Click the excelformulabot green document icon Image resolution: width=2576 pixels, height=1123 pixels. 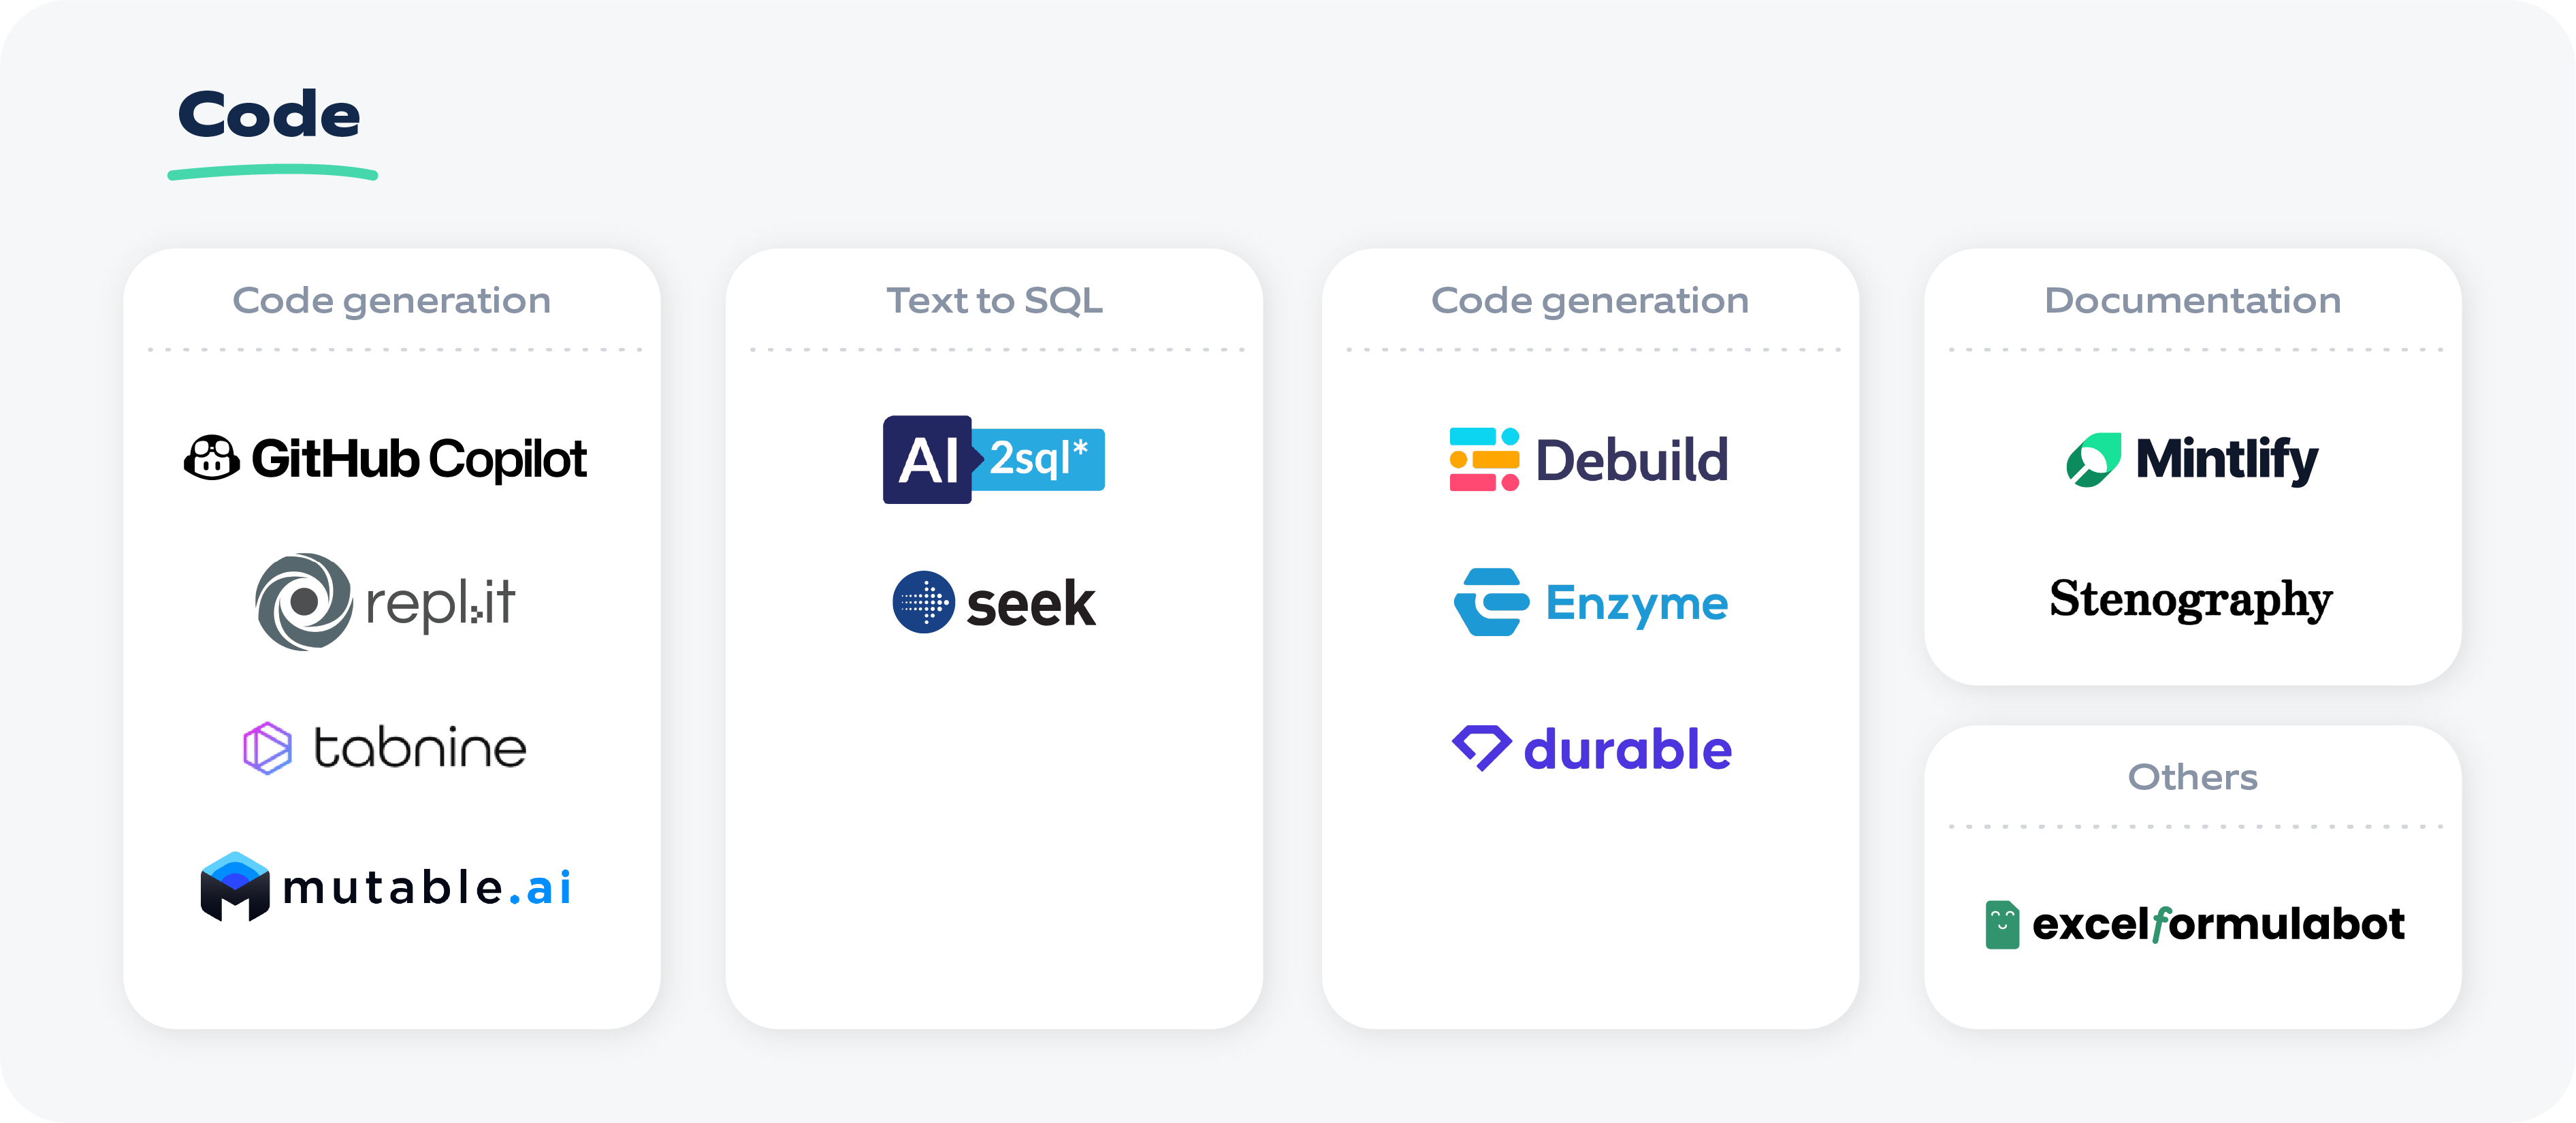(x=2002, y=925)
